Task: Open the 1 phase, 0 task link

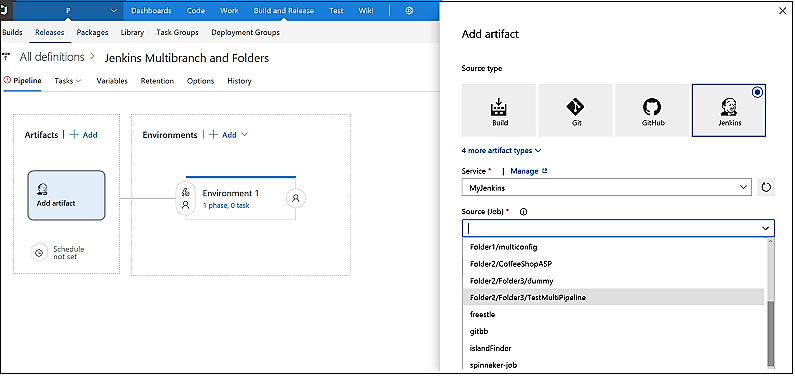Action: [226, 205]
